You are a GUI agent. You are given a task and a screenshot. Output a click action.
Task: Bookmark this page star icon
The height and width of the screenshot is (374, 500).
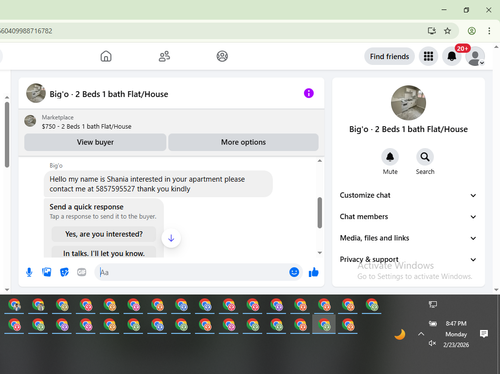point(447,31)
